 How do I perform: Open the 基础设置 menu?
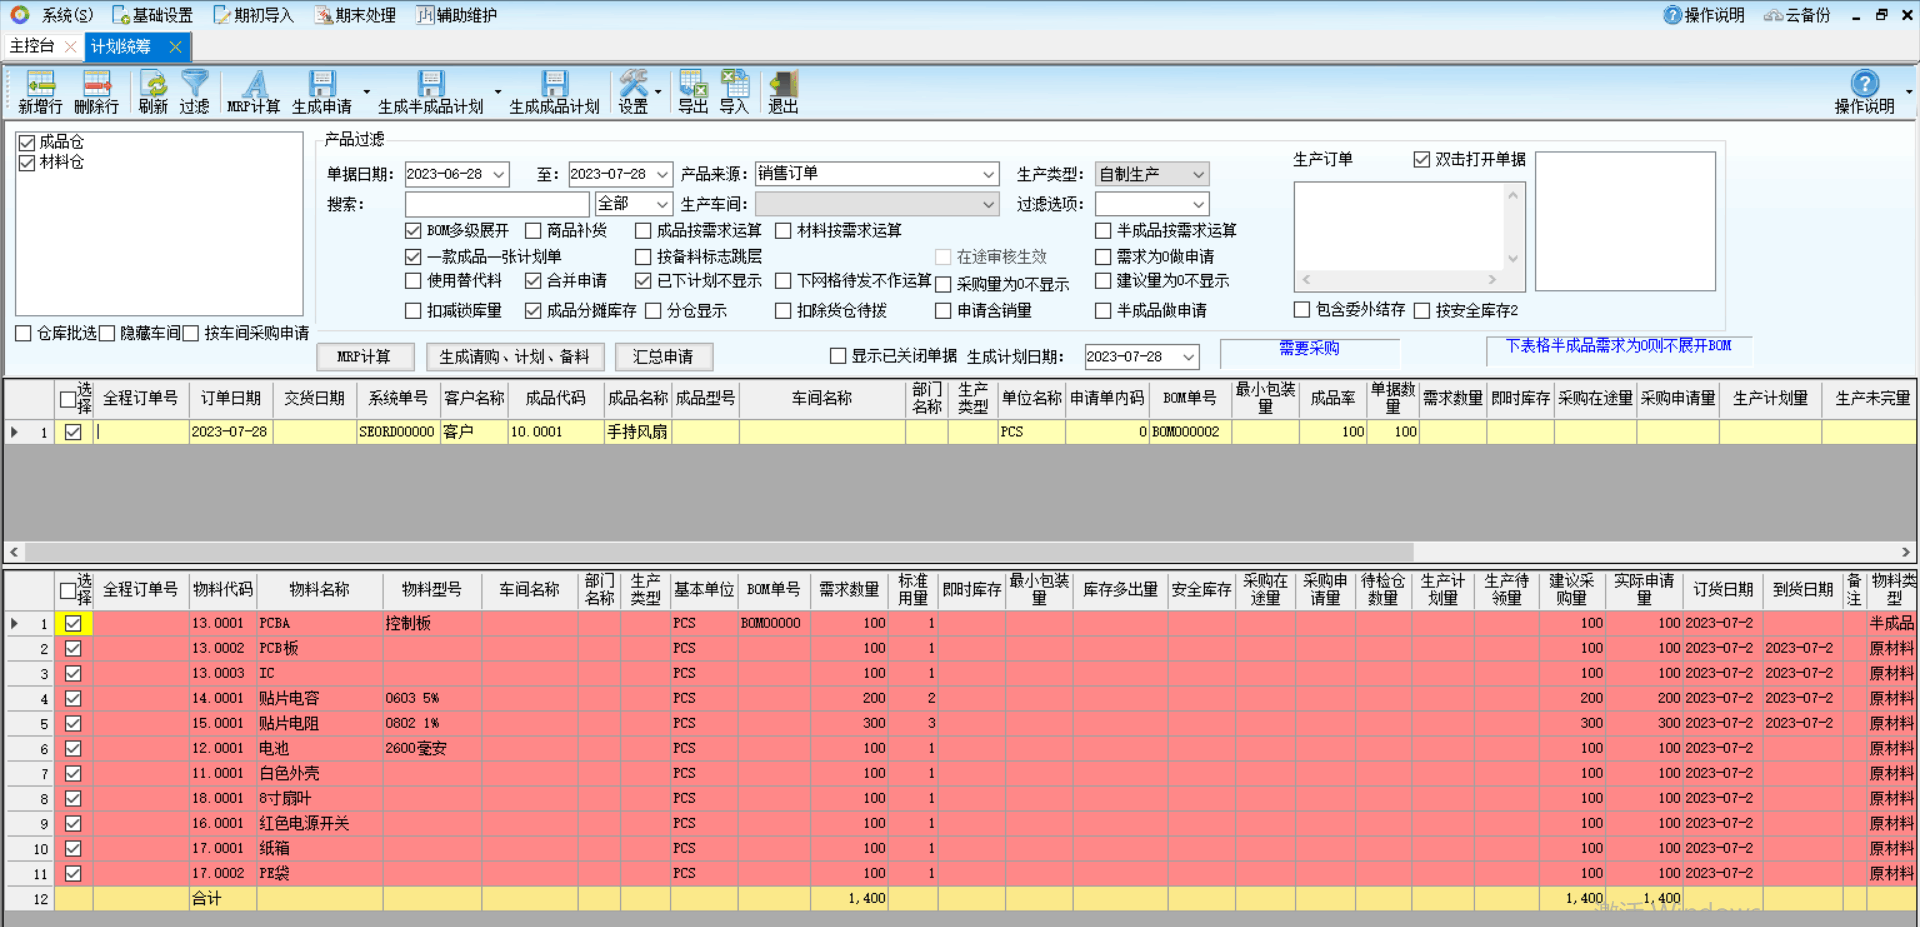153,15
